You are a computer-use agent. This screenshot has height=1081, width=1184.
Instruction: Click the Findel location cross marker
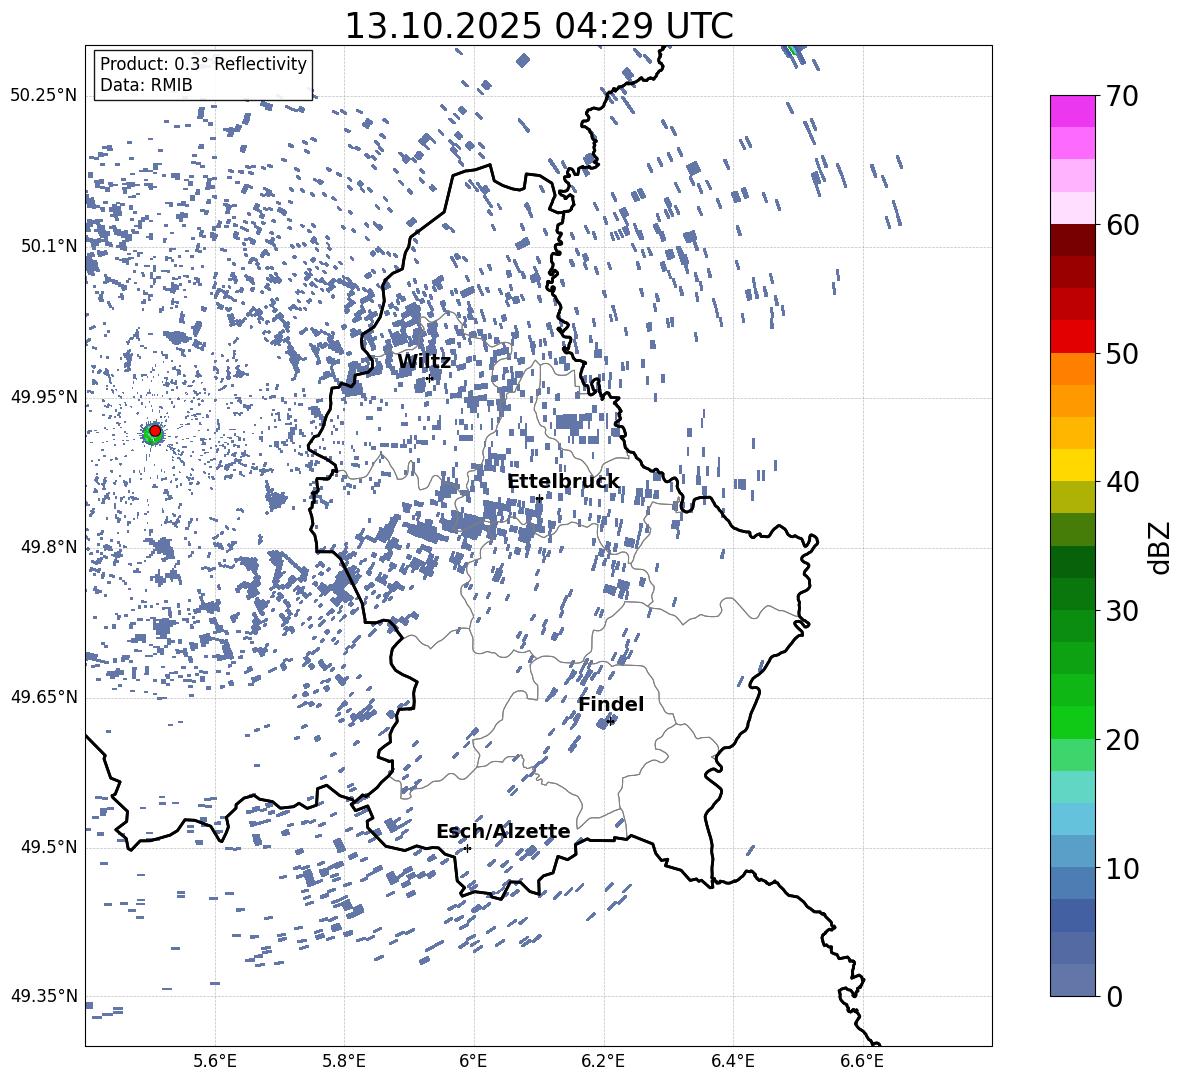(610, 722)
